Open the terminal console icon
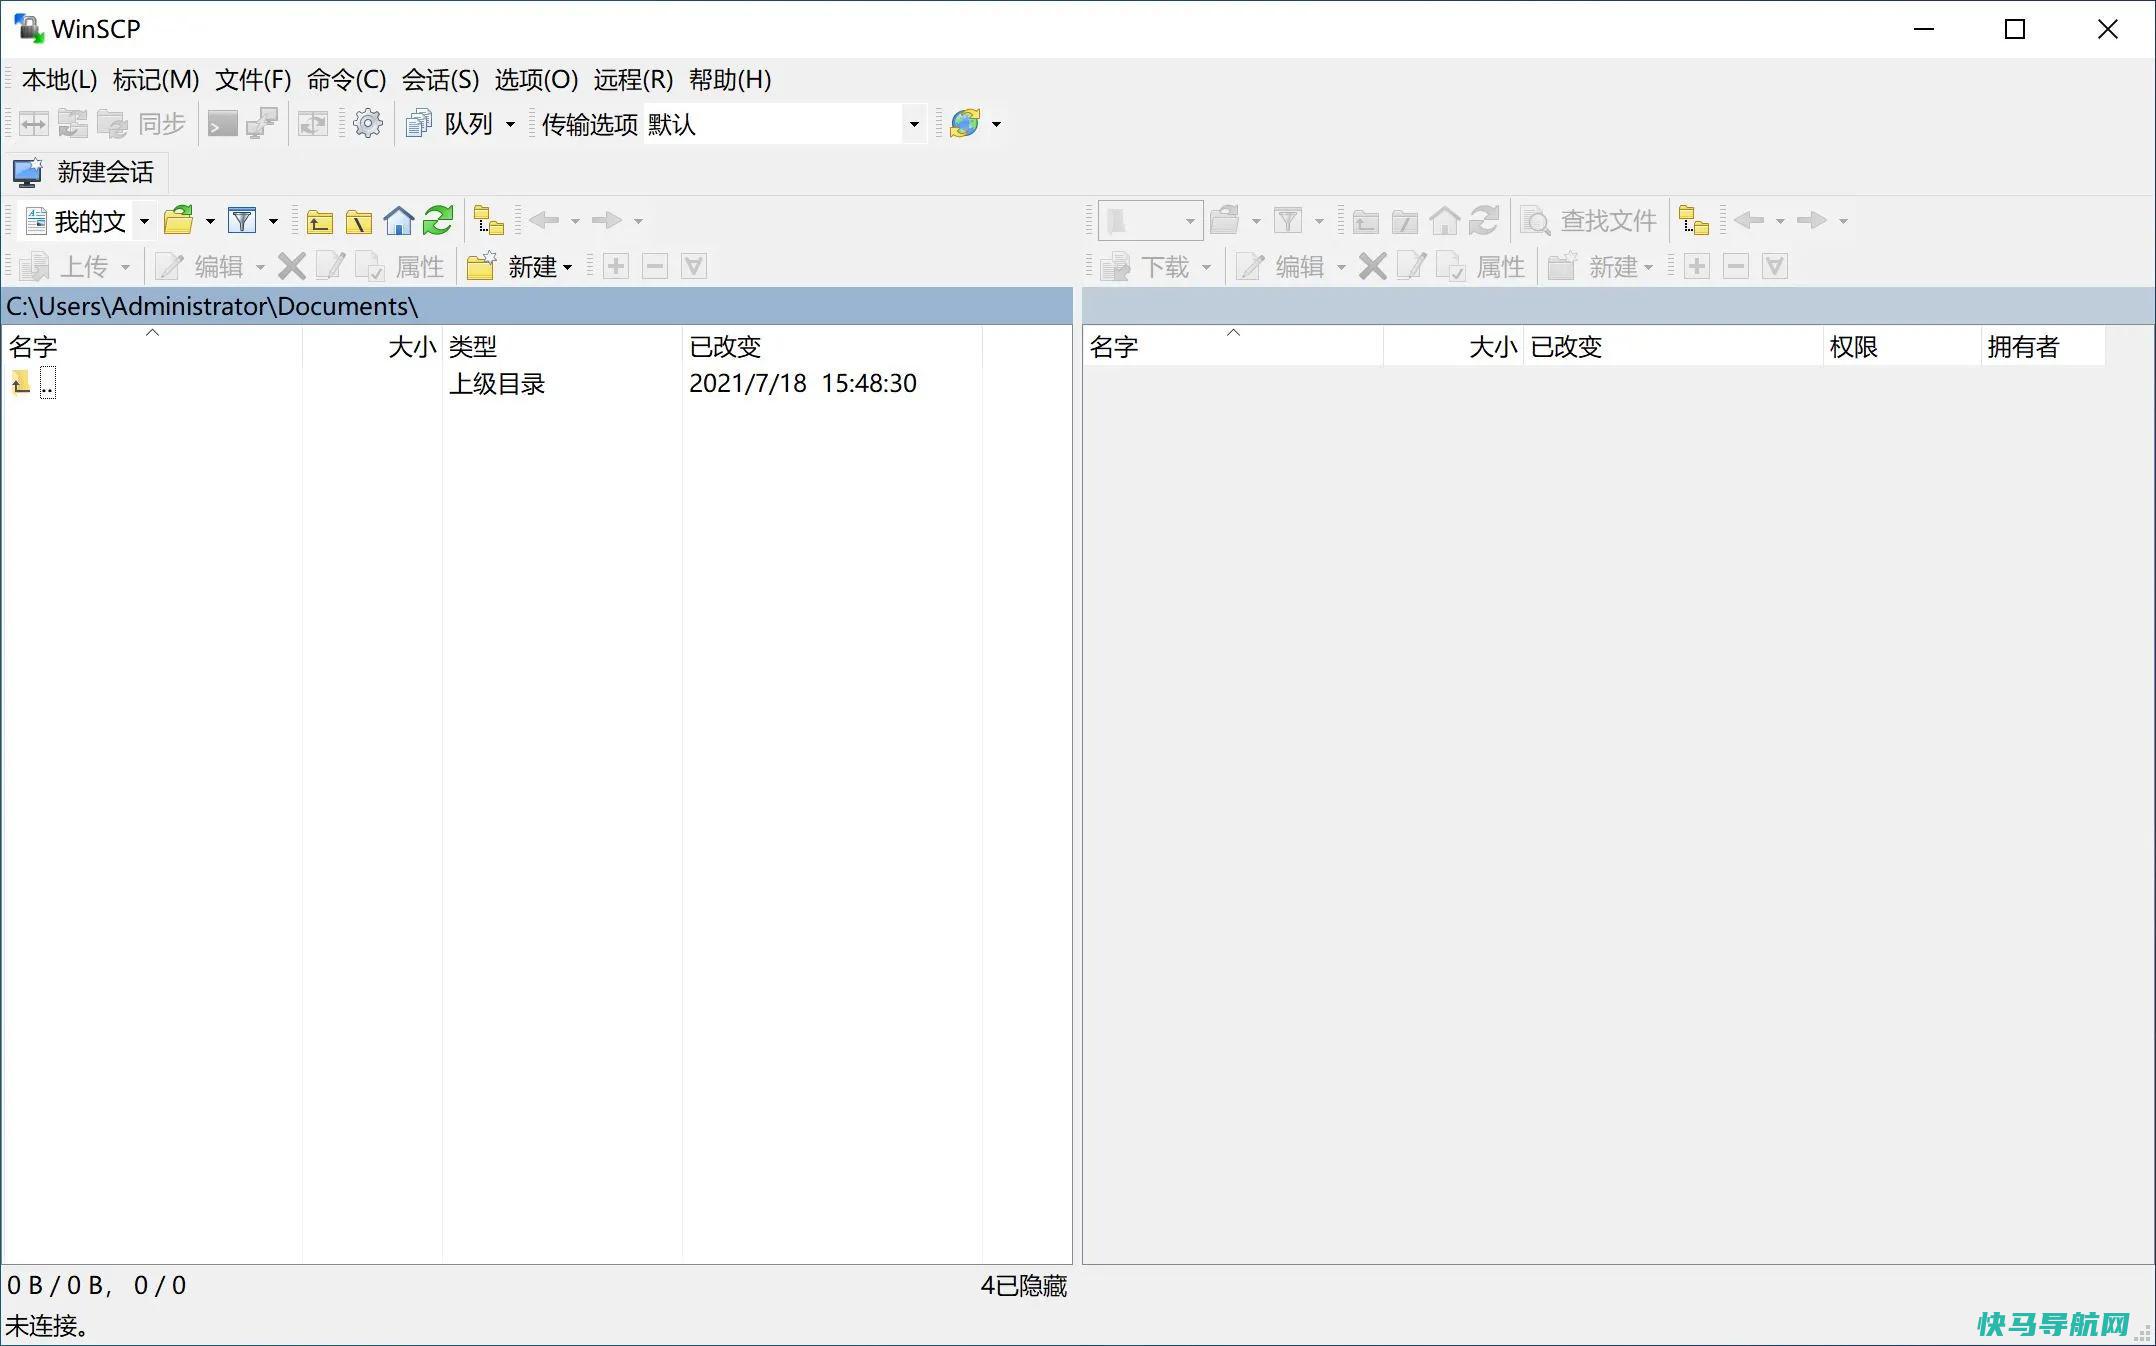This screenshot has height=1346, width=2156. 222,124
